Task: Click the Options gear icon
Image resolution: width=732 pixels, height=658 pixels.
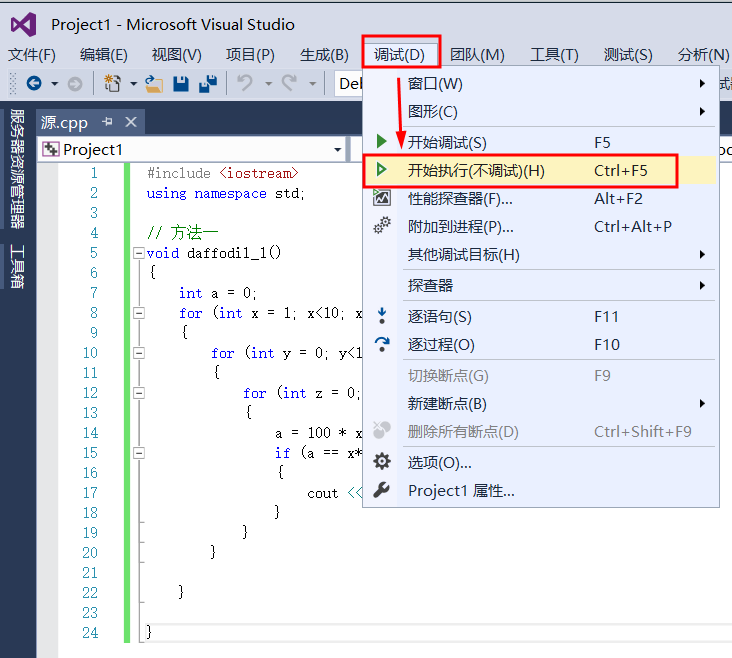Action: coord(382,461)
